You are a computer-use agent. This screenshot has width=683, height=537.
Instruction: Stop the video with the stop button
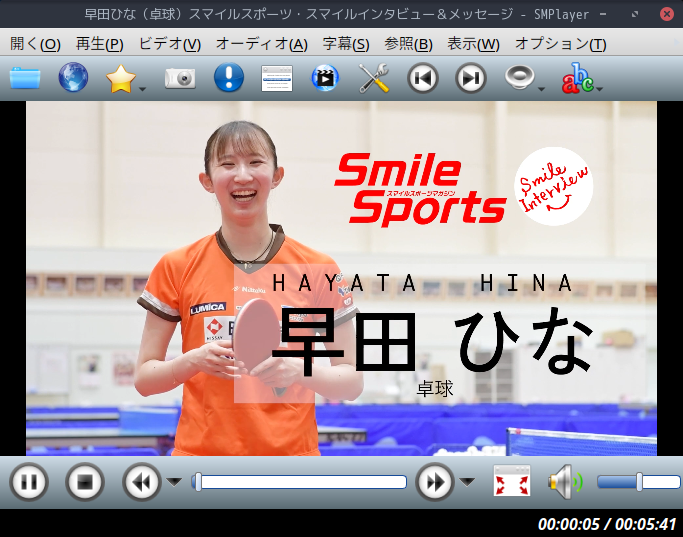tap(85, 483)
